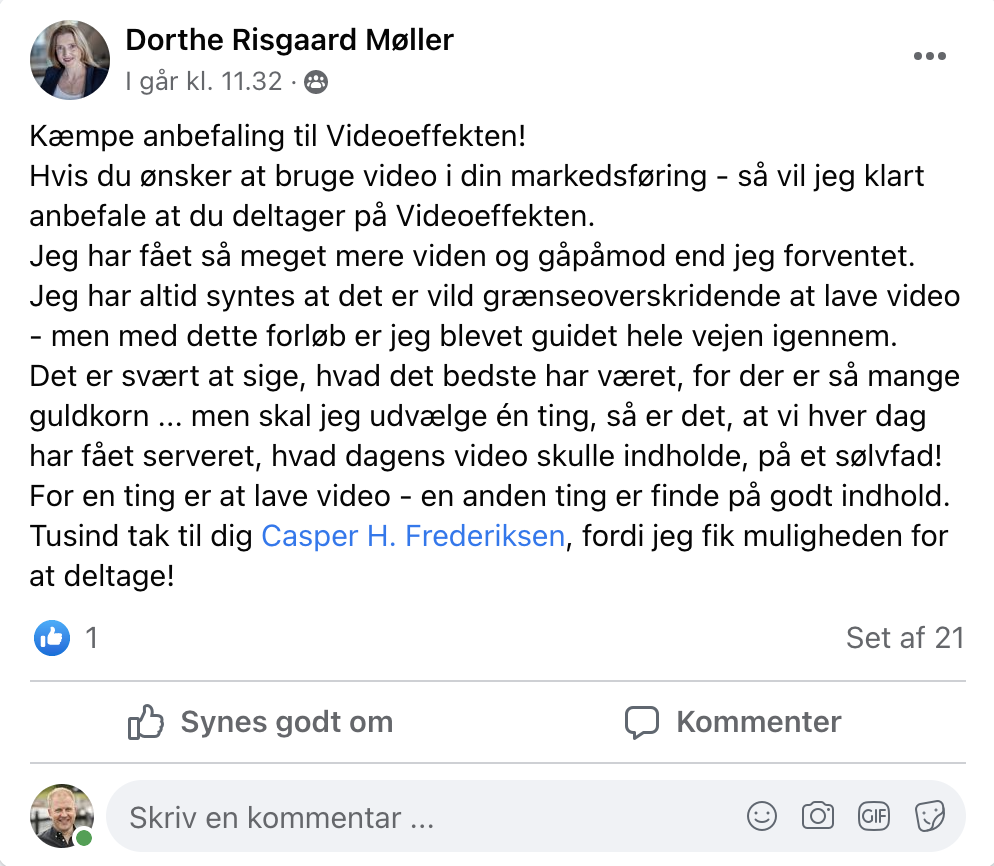The height and width of the screenshot is (866, 994).
Task: Focus the "Skriv en kommentar" input field
Action: (x=400, y=818)
